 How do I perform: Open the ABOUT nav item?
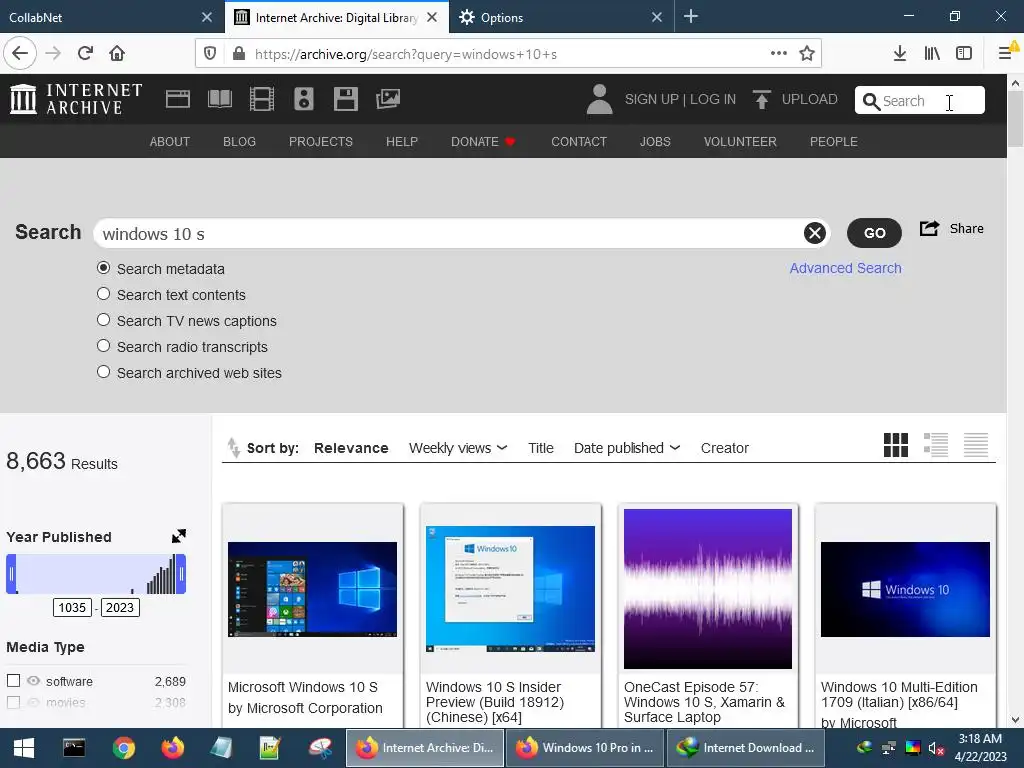coord(170,142)
